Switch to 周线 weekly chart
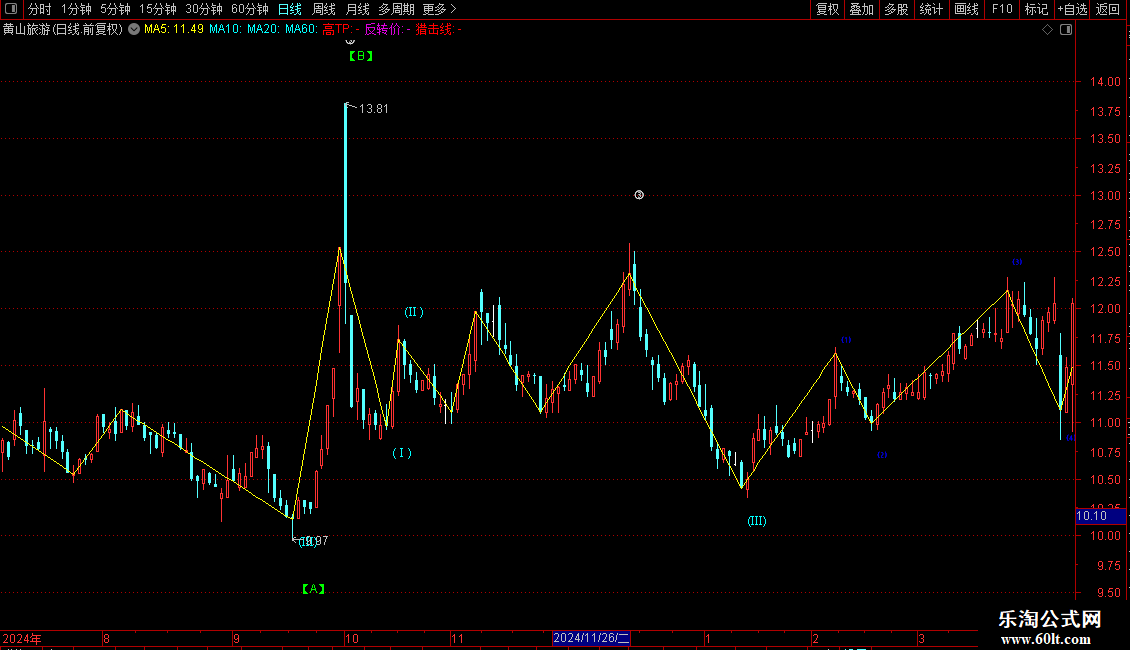The width and height of the screenshot is (1130, 650). point(324,9)
